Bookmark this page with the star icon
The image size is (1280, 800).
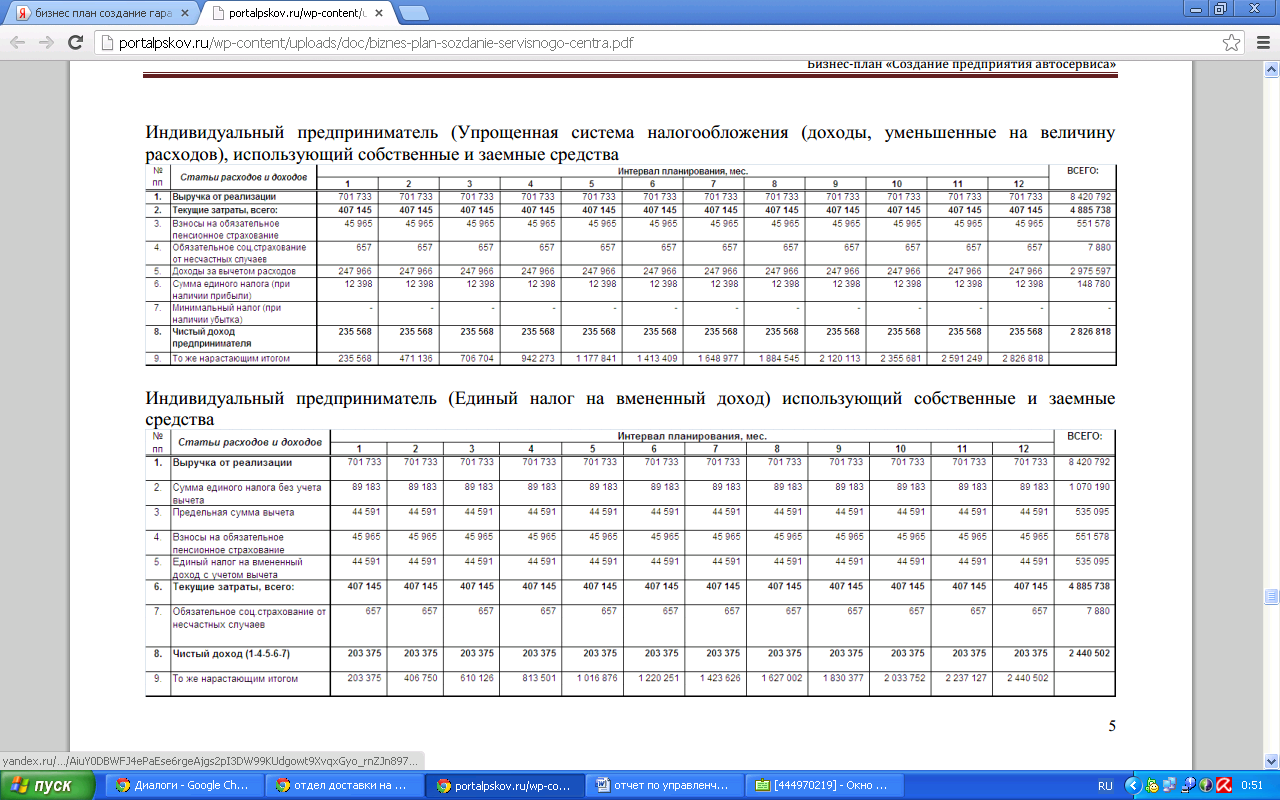(x=1231, y=43)
